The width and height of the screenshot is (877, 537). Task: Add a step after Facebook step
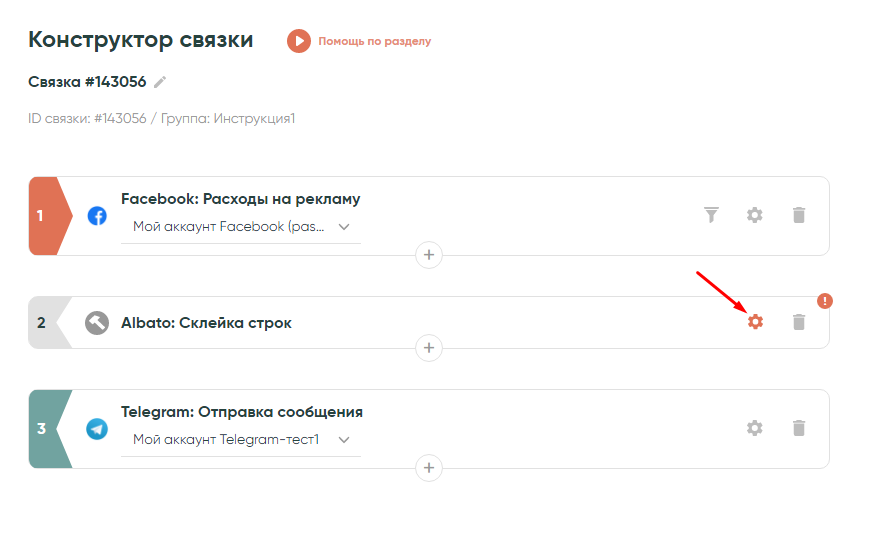point(429,255)
